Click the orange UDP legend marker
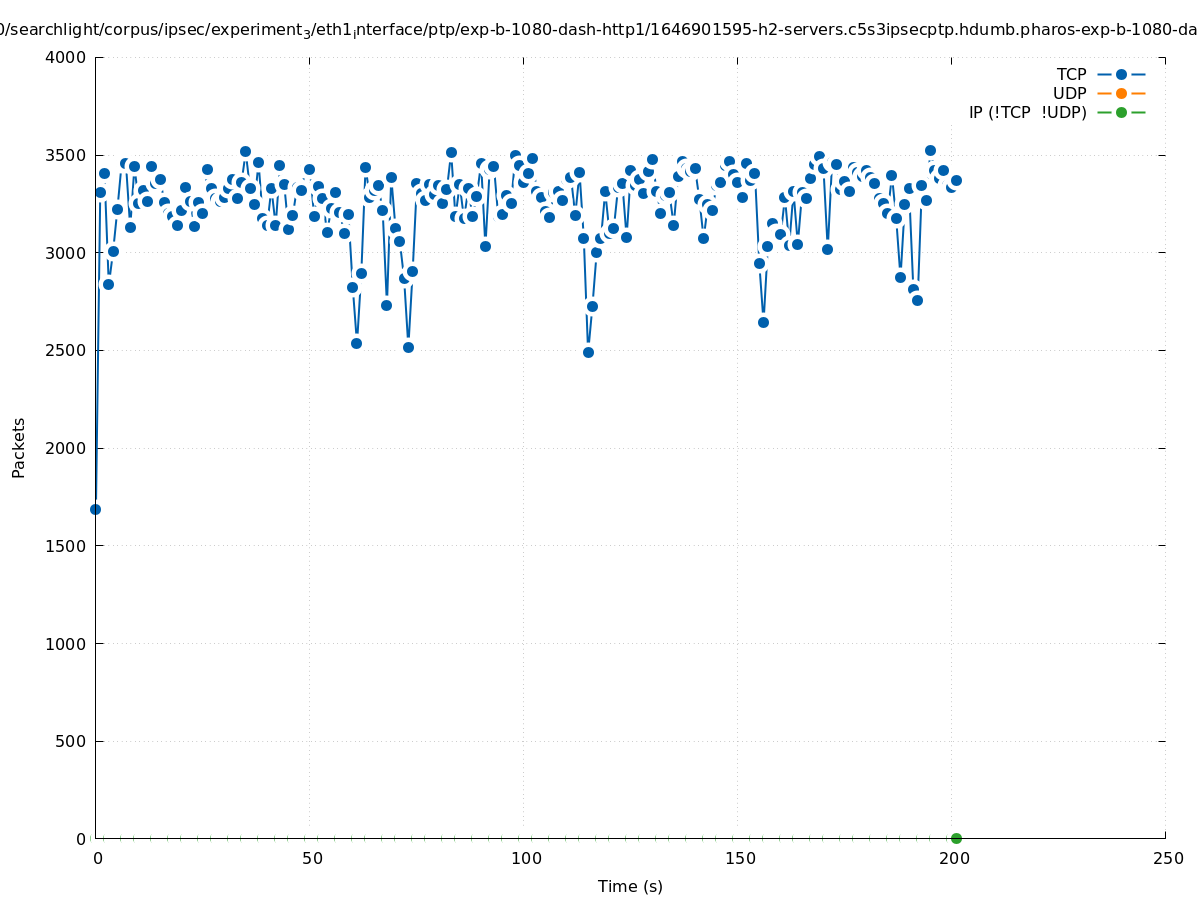This screenshot has width=1197, height=900. (x=1121, y=93)
